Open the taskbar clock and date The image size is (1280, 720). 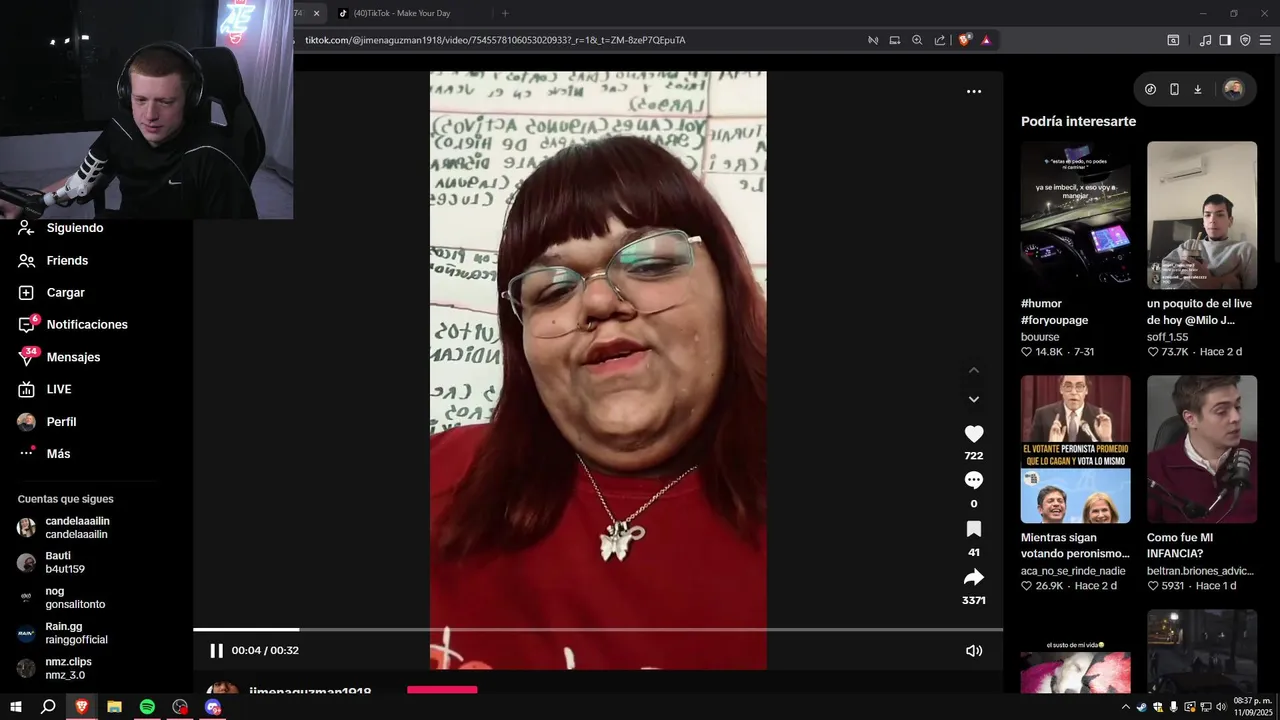(1252, 706)
